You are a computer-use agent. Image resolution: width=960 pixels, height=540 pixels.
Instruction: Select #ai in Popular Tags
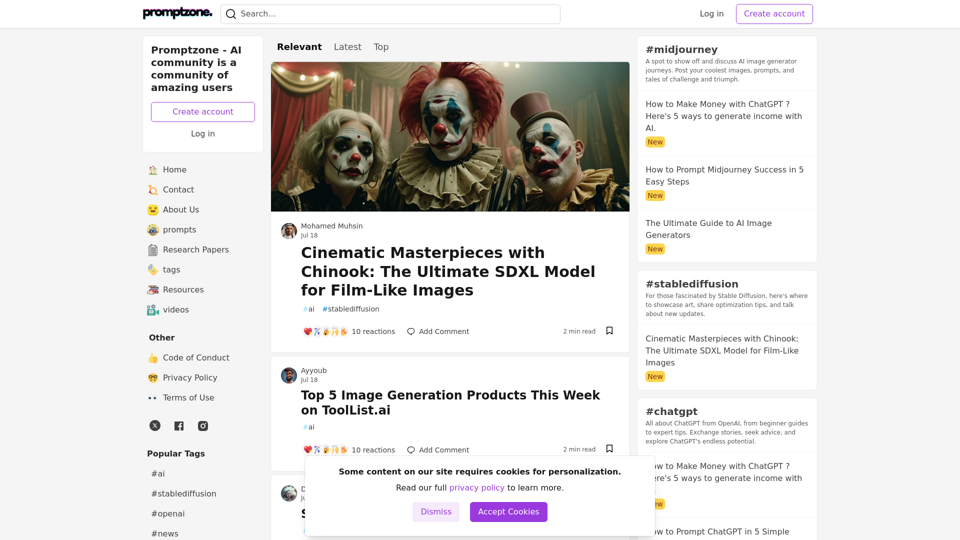(158, 474)
